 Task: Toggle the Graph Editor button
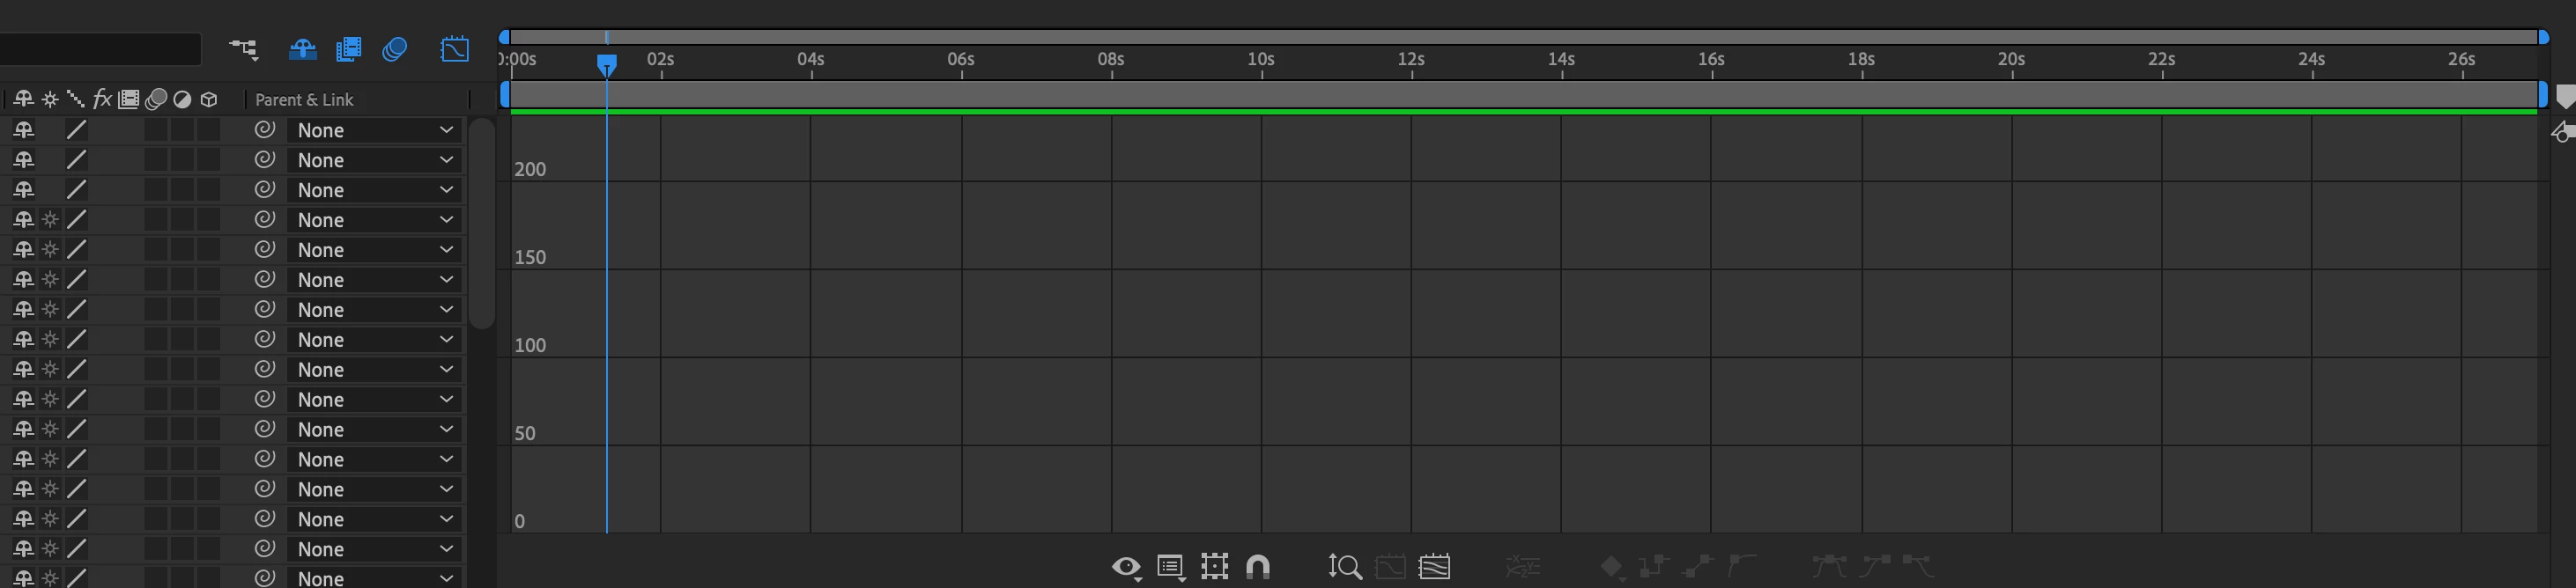click(x=454, y=49)
